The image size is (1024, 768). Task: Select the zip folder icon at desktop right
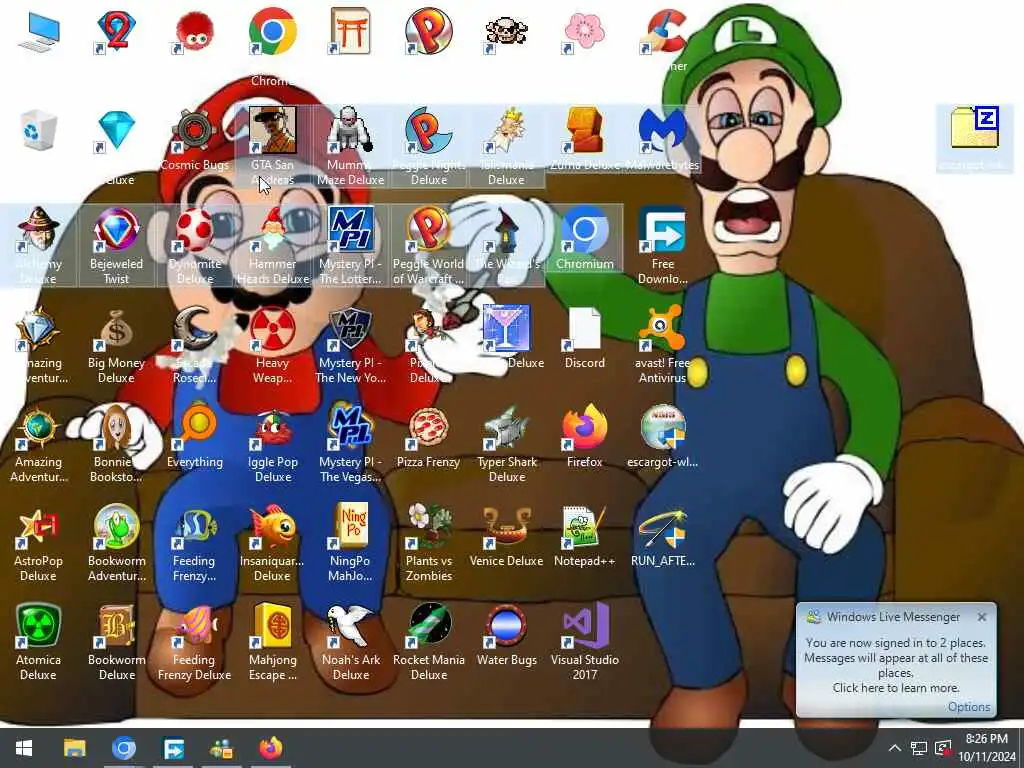point(974,129)
